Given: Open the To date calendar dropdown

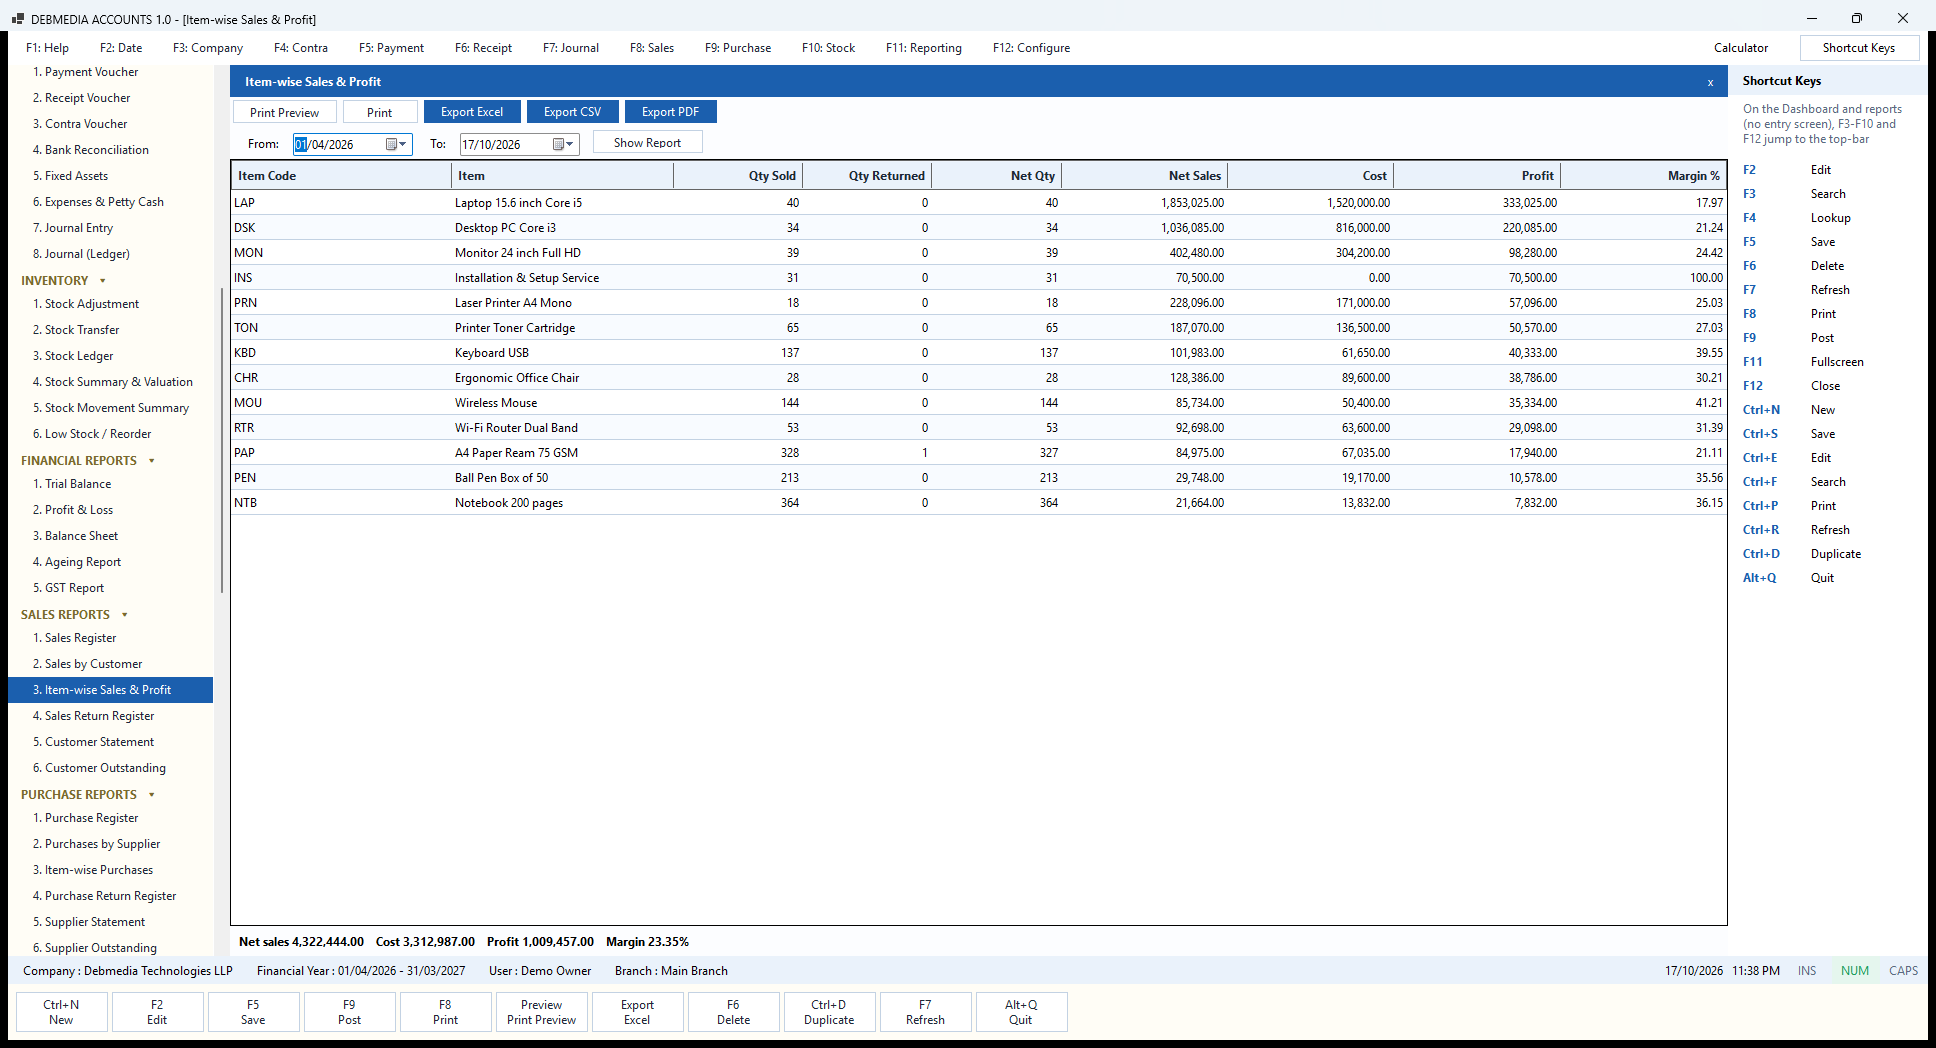Looking at the screenshot, I should 564,144.
